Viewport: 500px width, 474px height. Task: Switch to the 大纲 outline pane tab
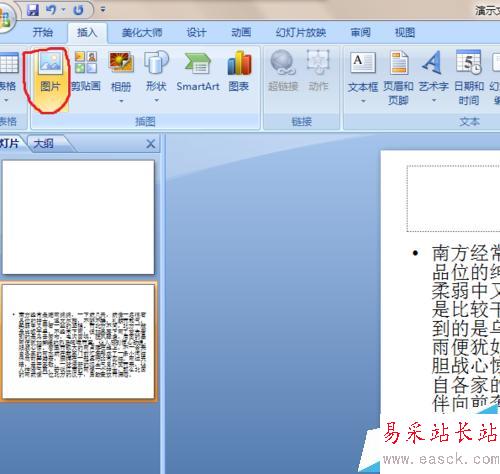point(44,144)
